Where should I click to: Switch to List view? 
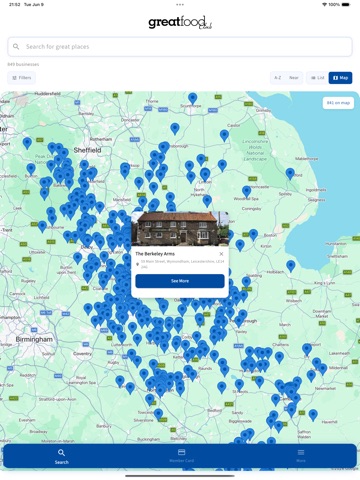point(317,78)
